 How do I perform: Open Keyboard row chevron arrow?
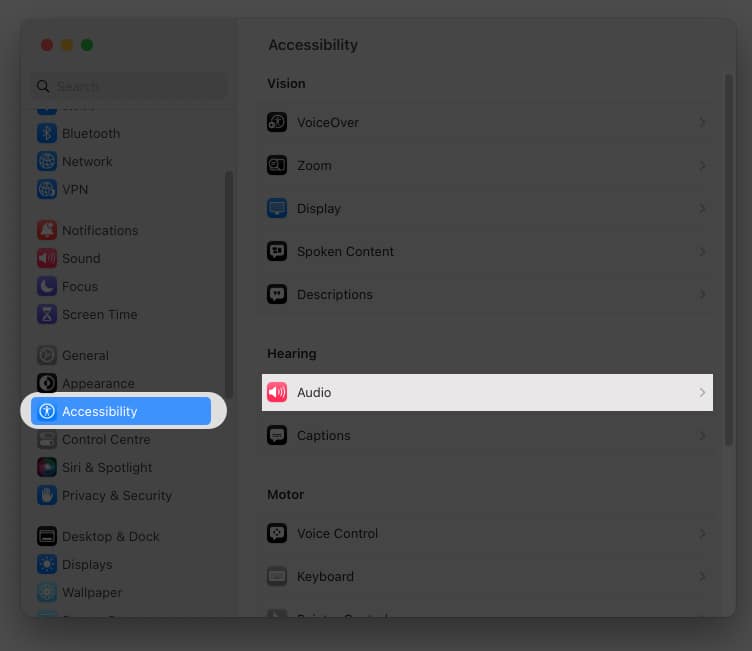tap(702, 576)
